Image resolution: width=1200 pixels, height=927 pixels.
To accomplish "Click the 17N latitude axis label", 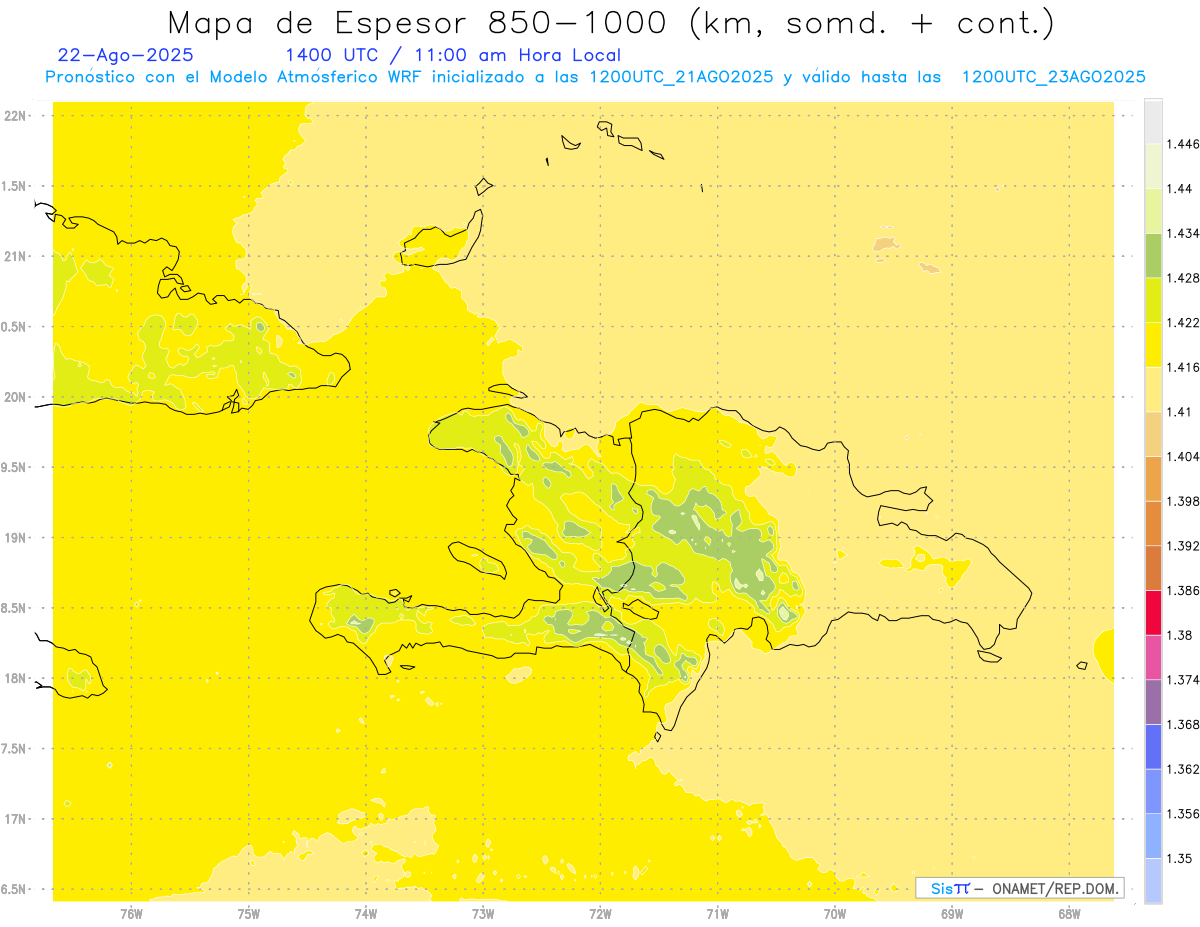I will click(16, 819).
